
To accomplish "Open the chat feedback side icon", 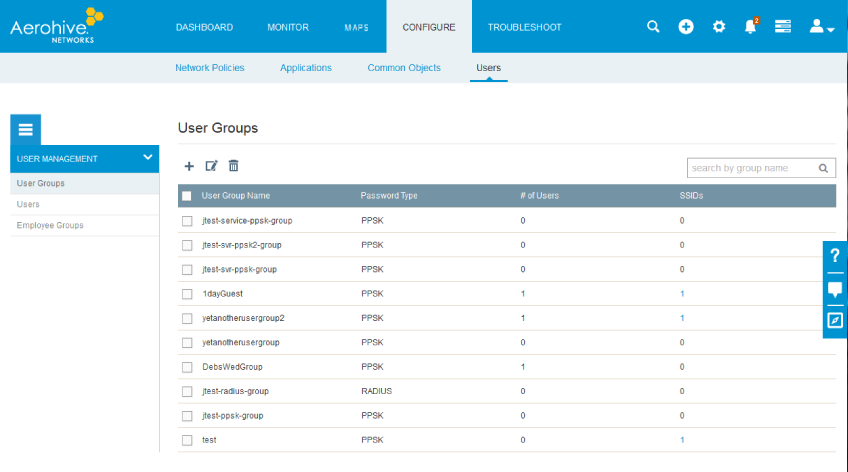I will [x=835, y=290].
